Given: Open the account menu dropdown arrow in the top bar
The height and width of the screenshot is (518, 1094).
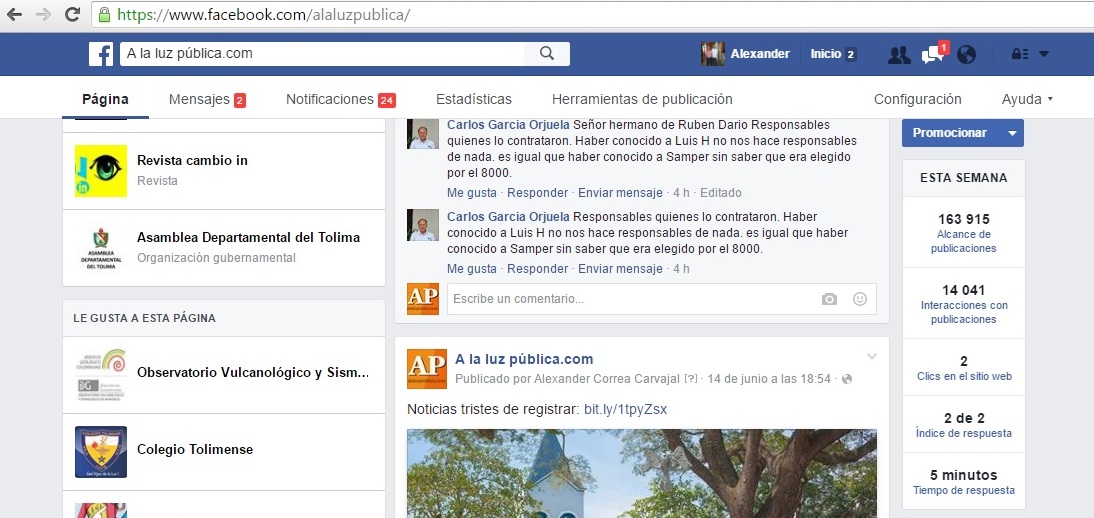Looking at the screenshot, I should point(1044,54).
